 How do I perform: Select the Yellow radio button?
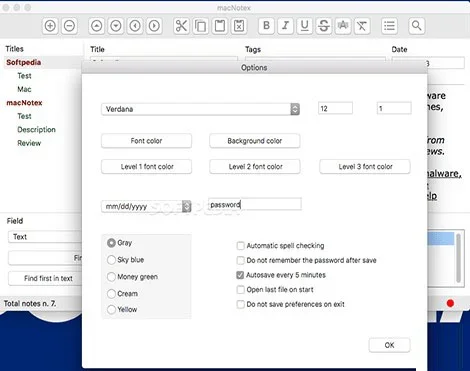point(111,309)
